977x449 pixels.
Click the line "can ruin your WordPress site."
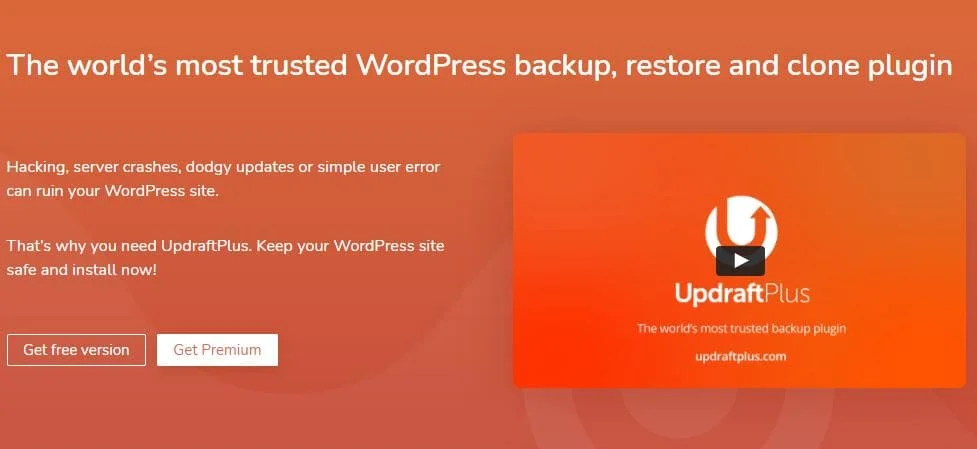(x=113, y=191)
